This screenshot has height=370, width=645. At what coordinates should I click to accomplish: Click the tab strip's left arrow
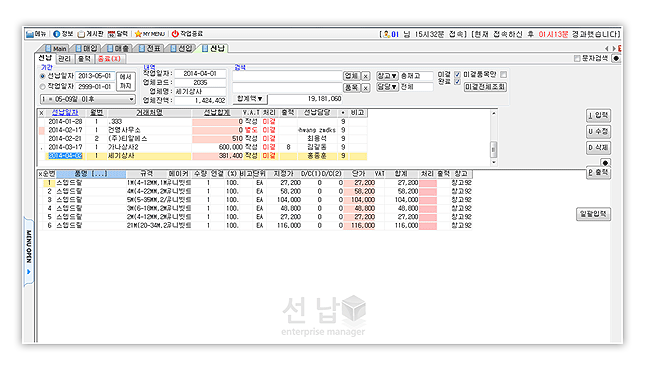coord(607,49)
